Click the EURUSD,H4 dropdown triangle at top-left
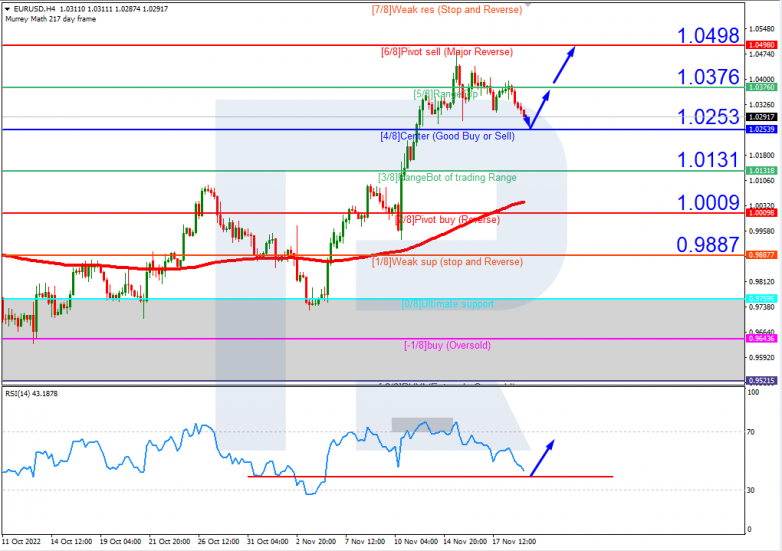The width and height of the screenshot is (782, 551). (x=7, y=9)
